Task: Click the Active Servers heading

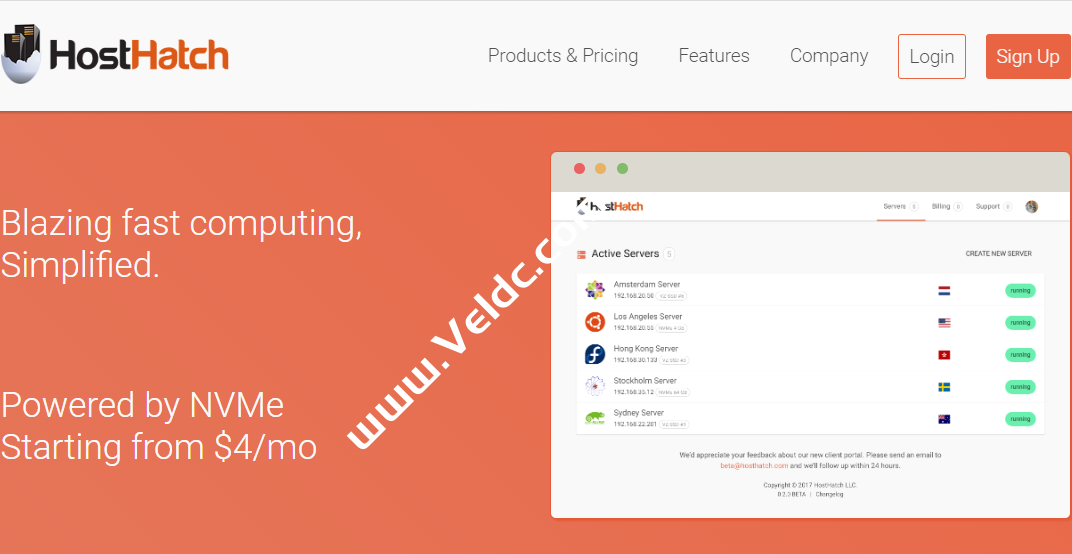Action: (x=625, y=254)
